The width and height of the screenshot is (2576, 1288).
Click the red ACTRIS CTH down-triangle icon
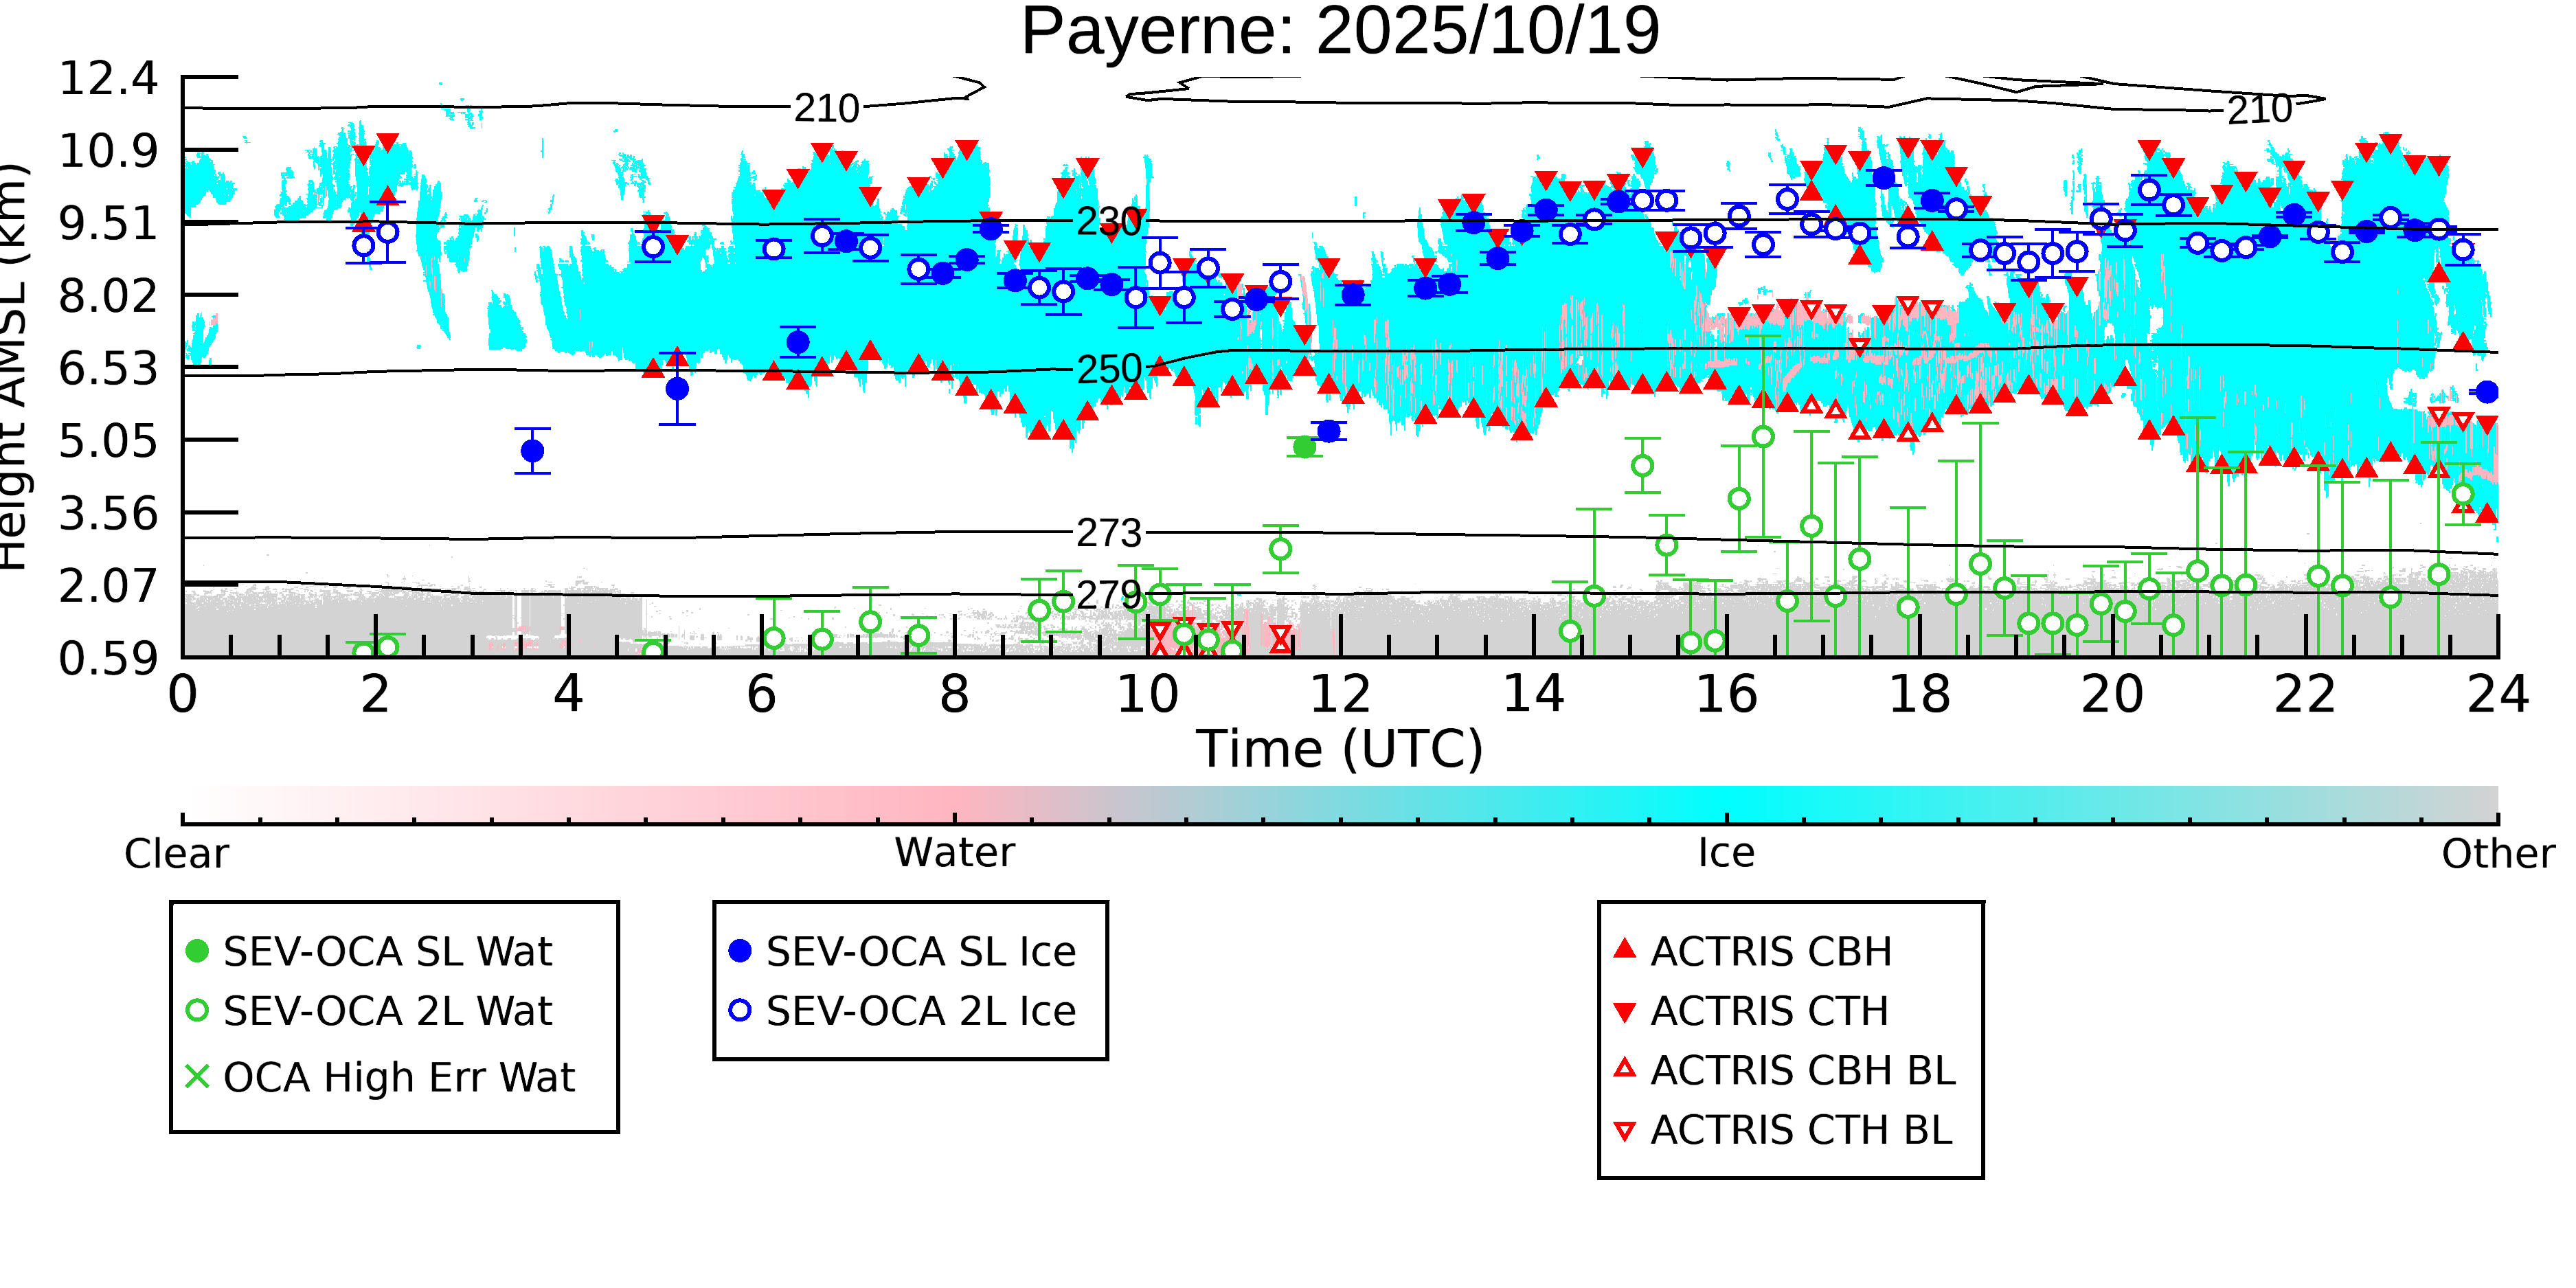click(x=1625, y=1012)
